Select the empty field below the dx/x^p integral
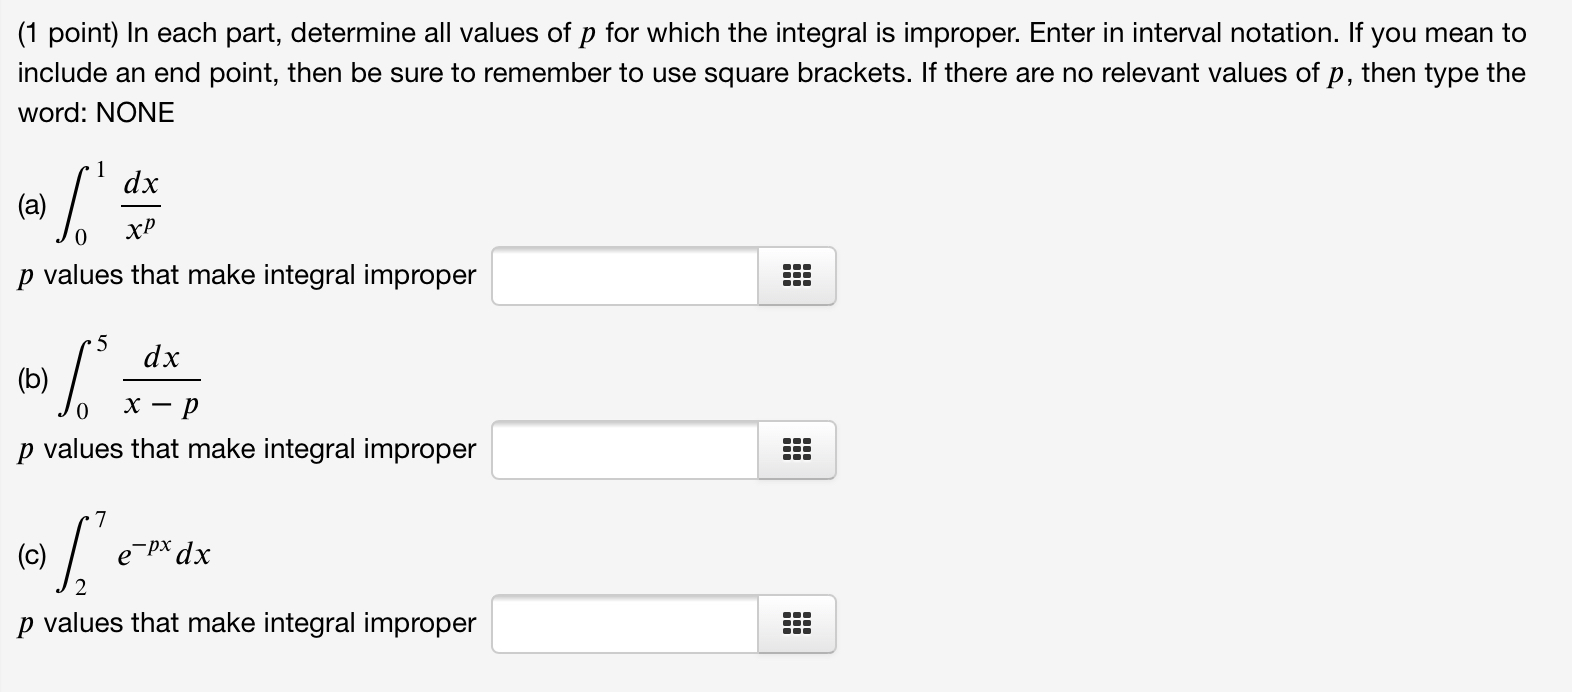This screenshot has height=692, width=1572. point(620,277)
